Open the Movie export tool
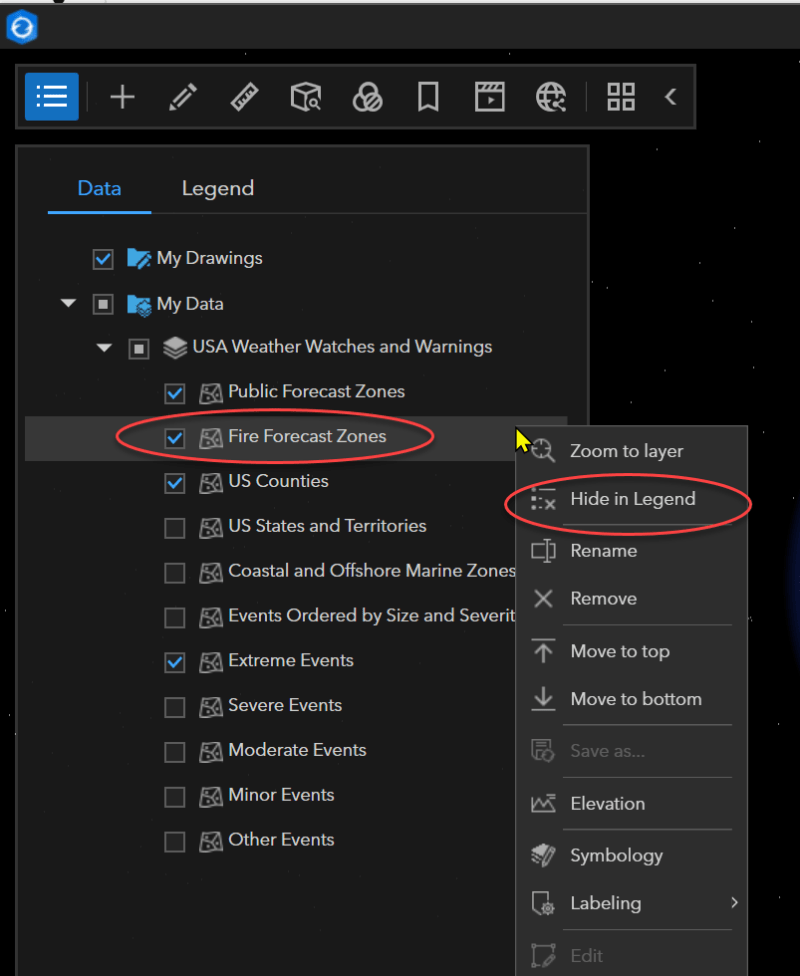This screenshot has width=800, height=976. pos(489,97)
